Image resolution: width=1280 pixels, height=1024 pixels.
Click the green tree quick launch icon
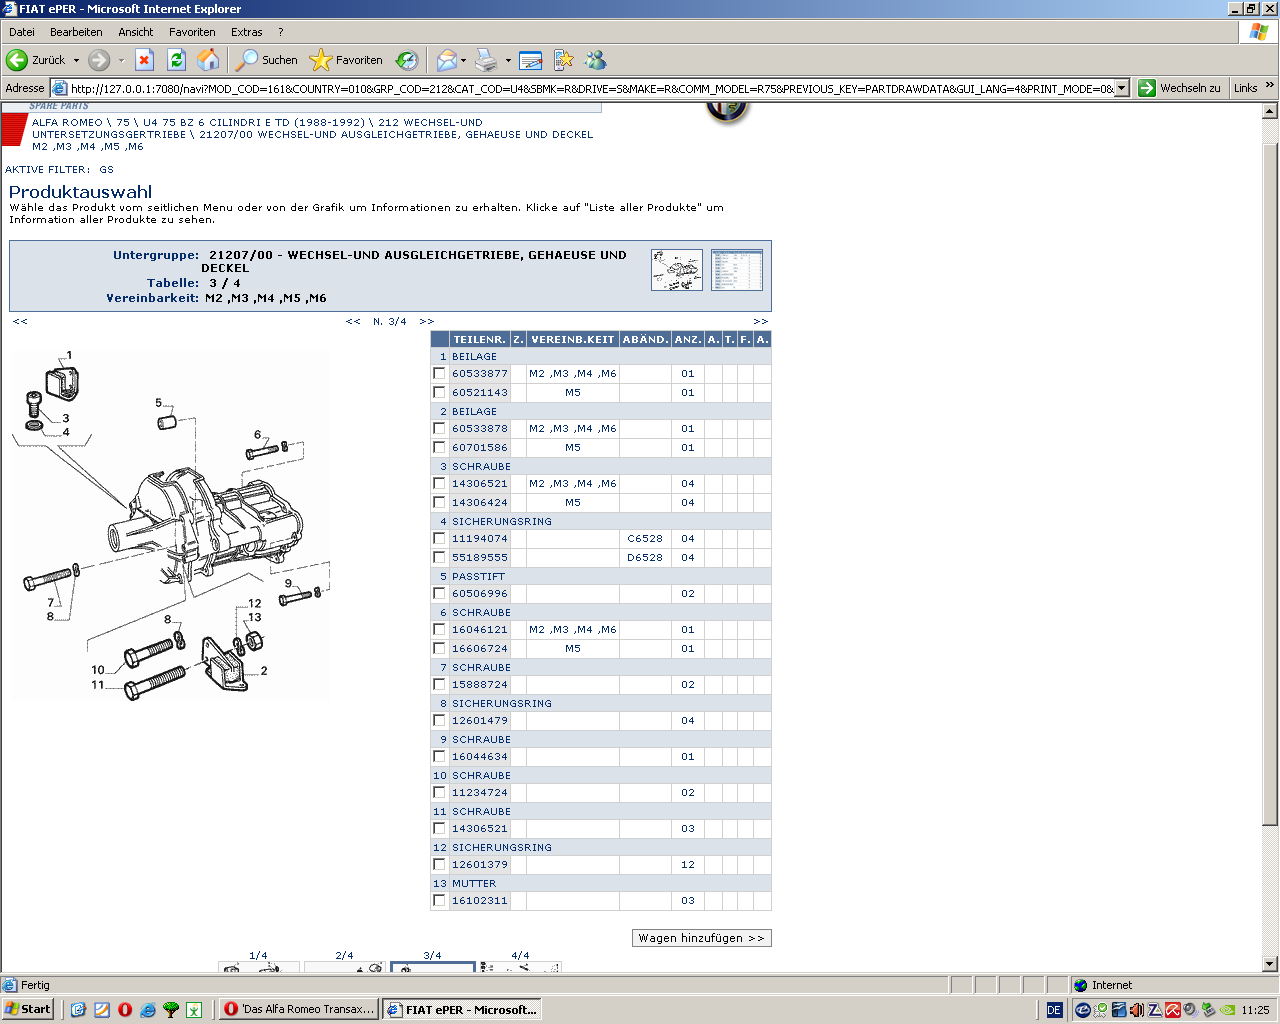pos(171,1010)
